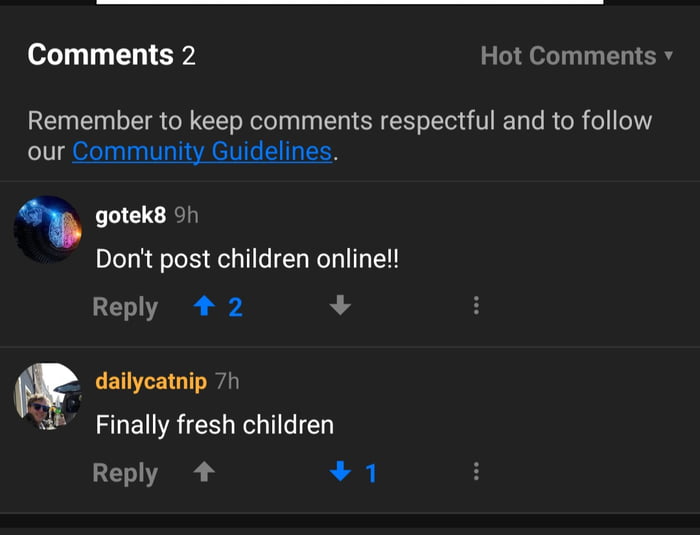Screen dimensions: 700x535
Task: Upvote gotek8's comment
Action: [x=205, y=307]
